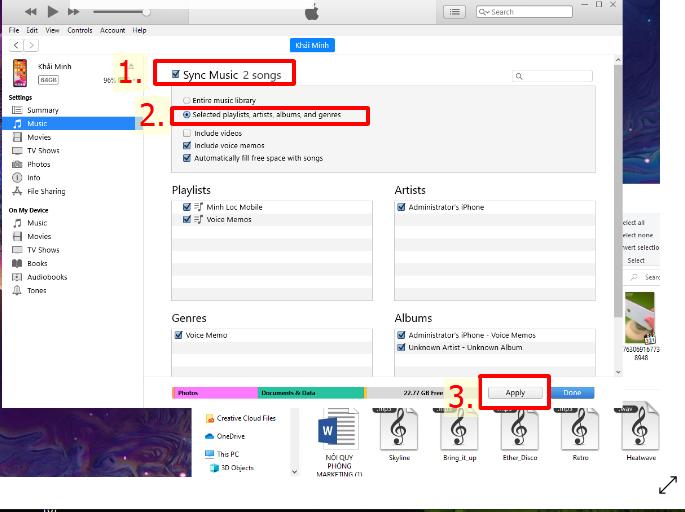Open OneDrive in Explorer sidebar

coord(225,436)
